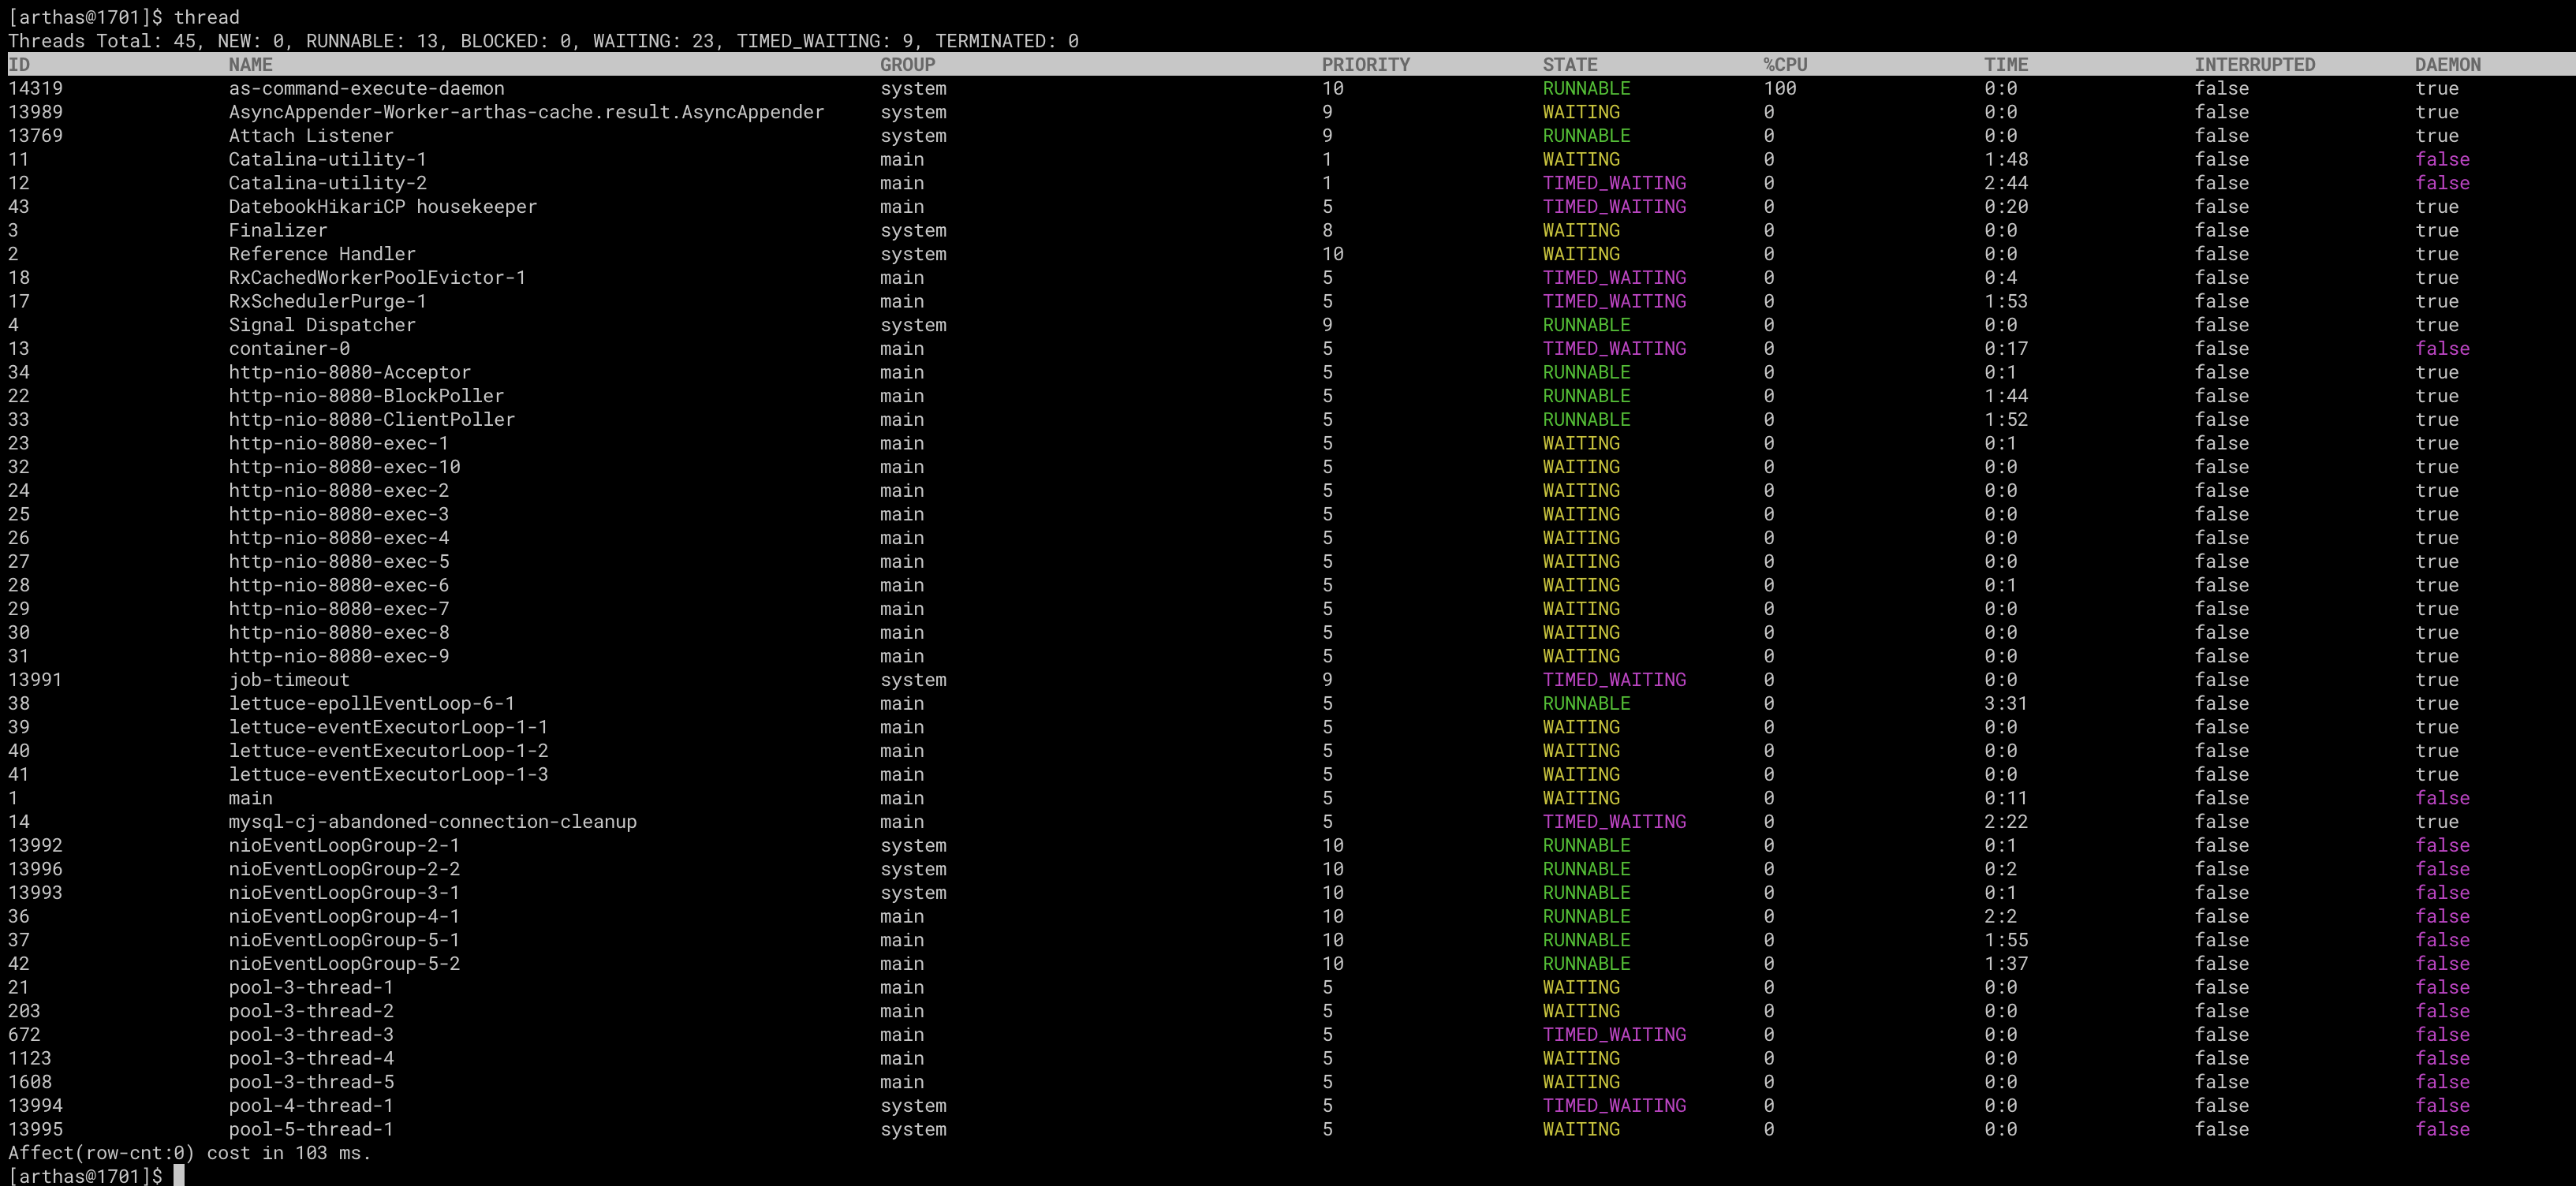Click the mysql-cj-abandoned-connection-cleanup thread name

pos(432,821)
